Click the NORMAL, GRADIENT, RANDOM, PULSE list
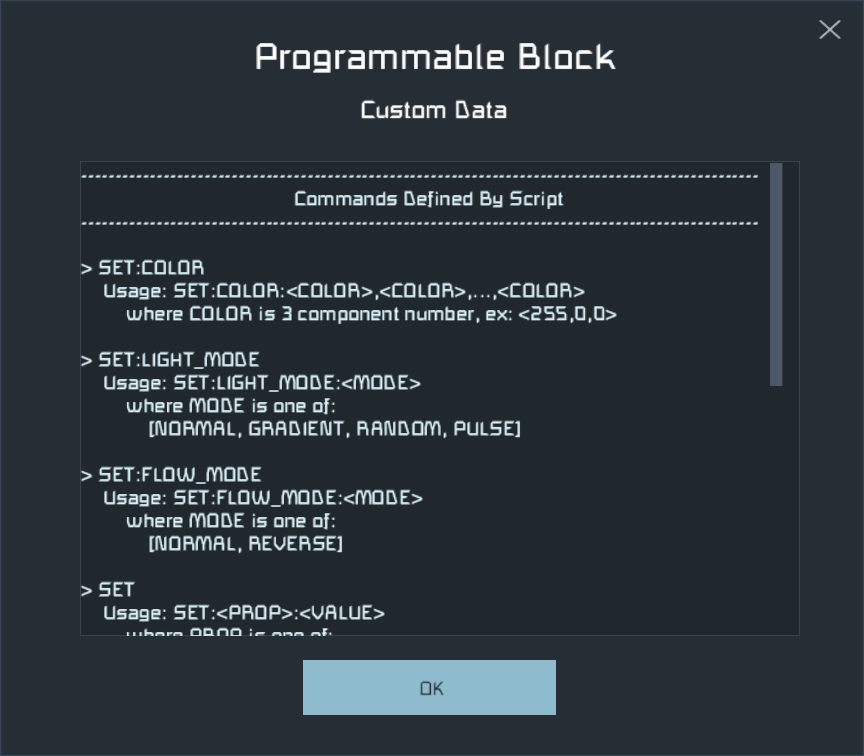The image size is (864, 756). (x=334, y=429)
